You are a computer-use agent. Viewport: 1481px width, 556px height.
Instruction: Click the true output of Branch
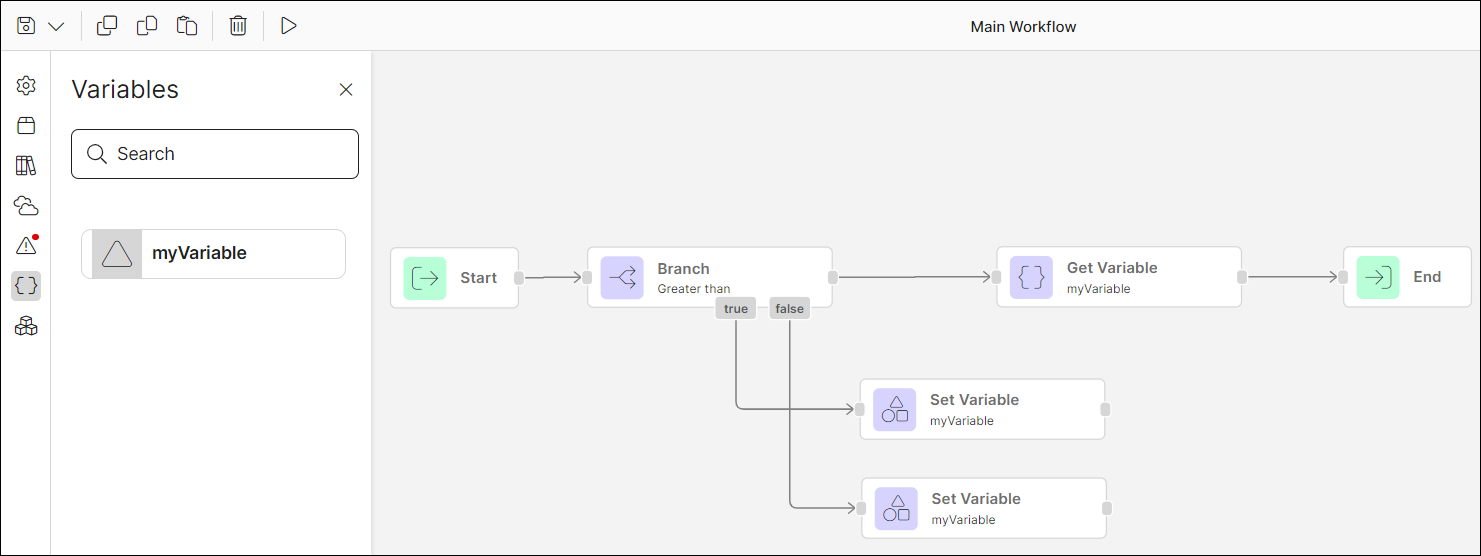pyautogui.click(x=736, y=309)
